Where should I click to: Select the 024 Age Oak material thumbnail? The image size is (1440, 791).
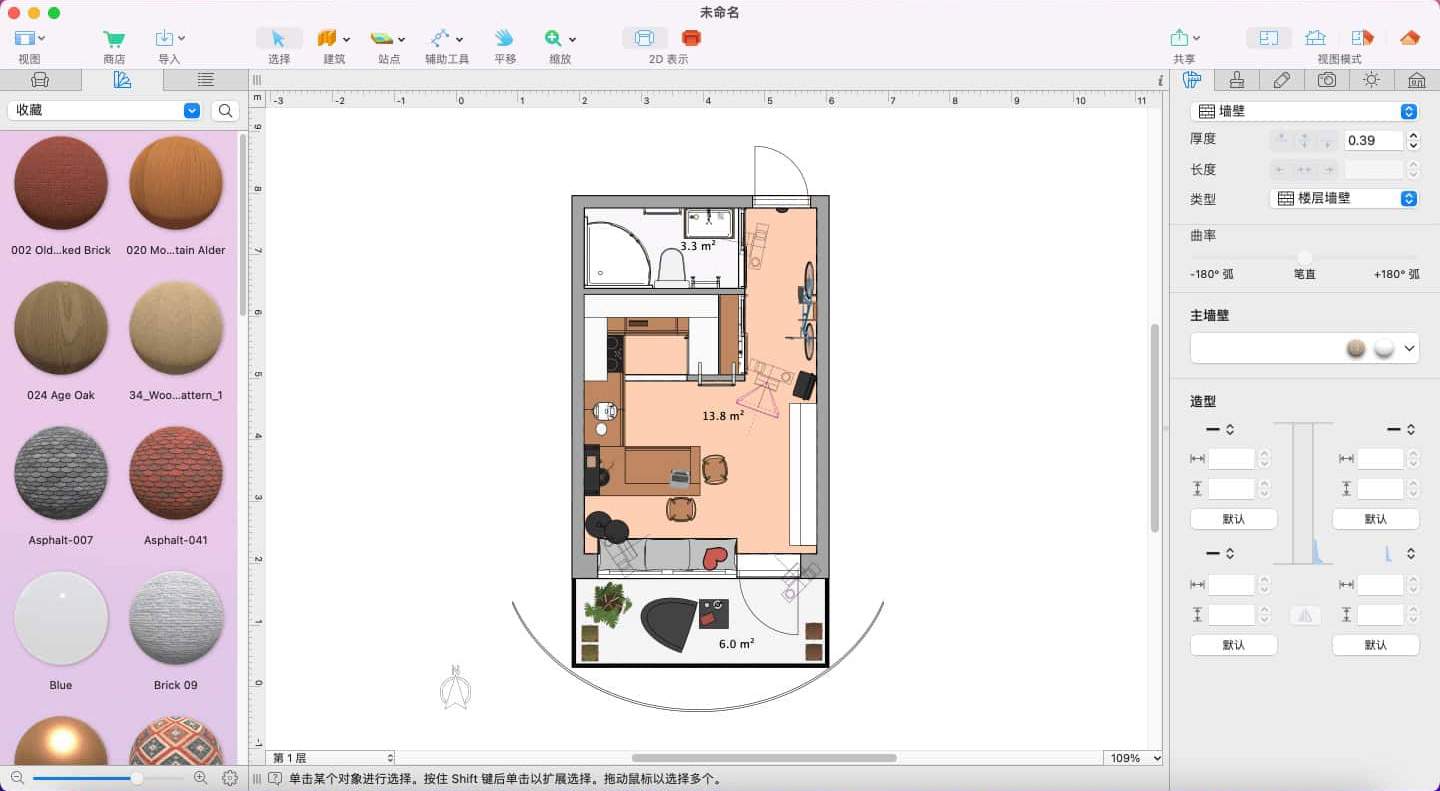pos(61,328)
